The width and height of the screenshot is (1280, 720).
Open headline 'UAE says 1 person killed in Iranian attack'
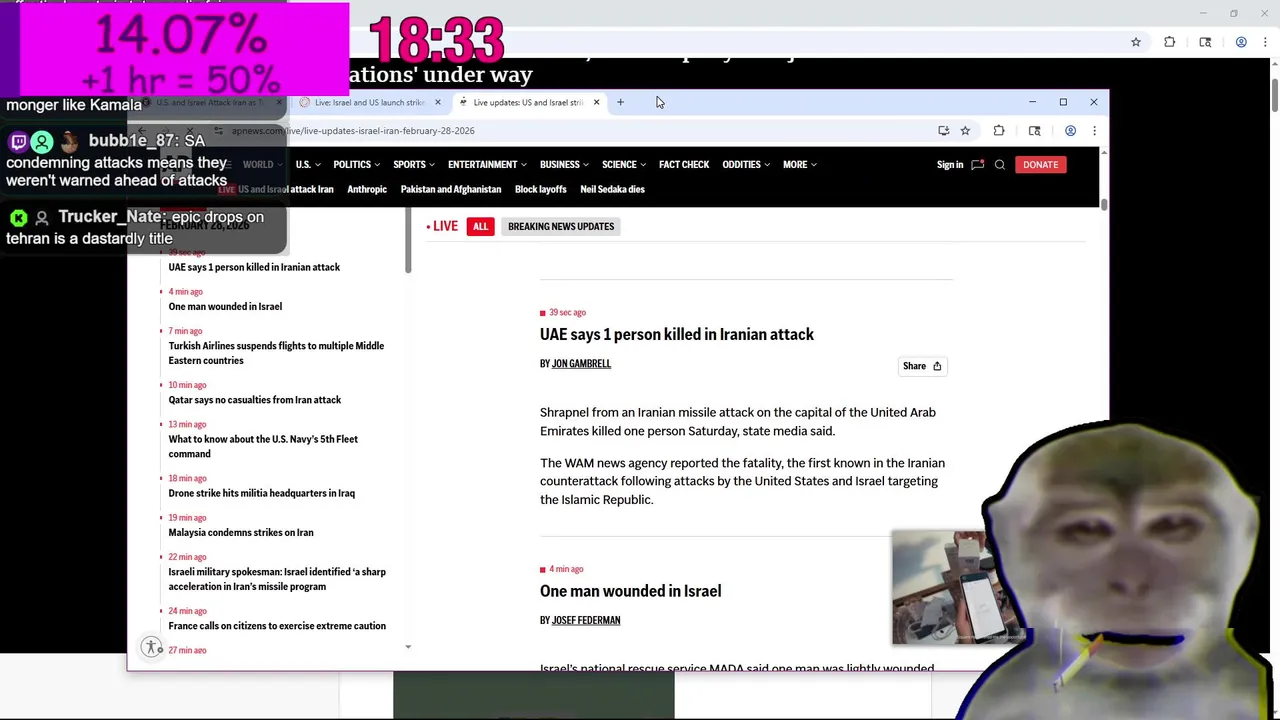677,335
